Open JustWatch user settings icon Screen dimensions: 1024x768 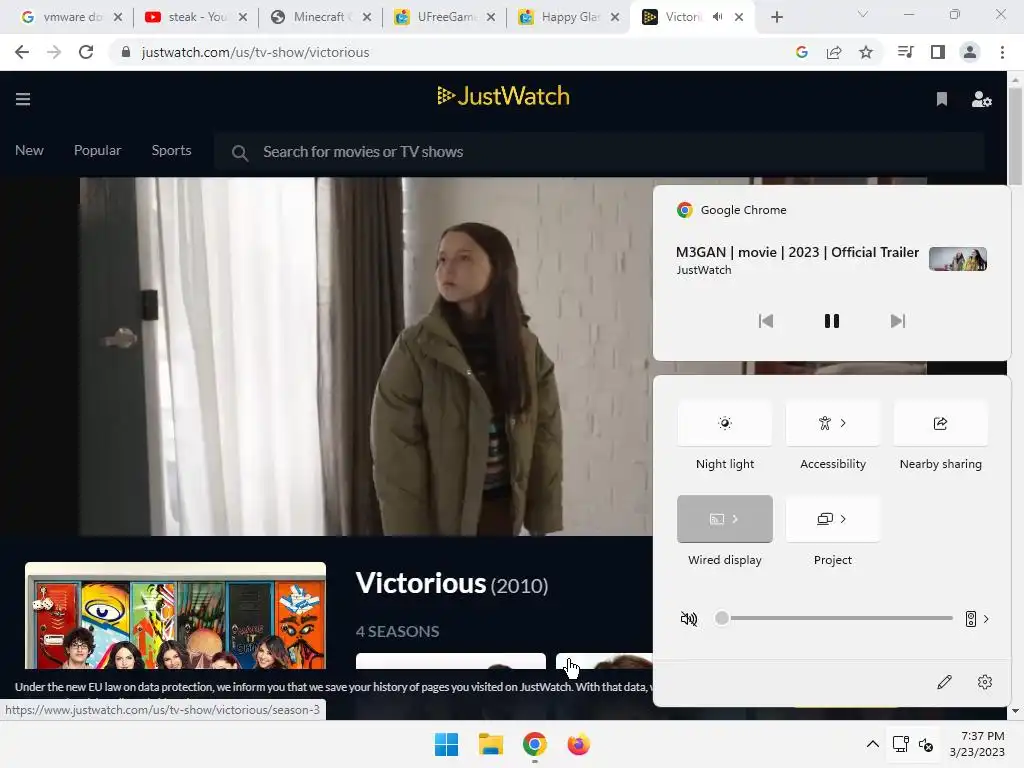coord(982,99)
